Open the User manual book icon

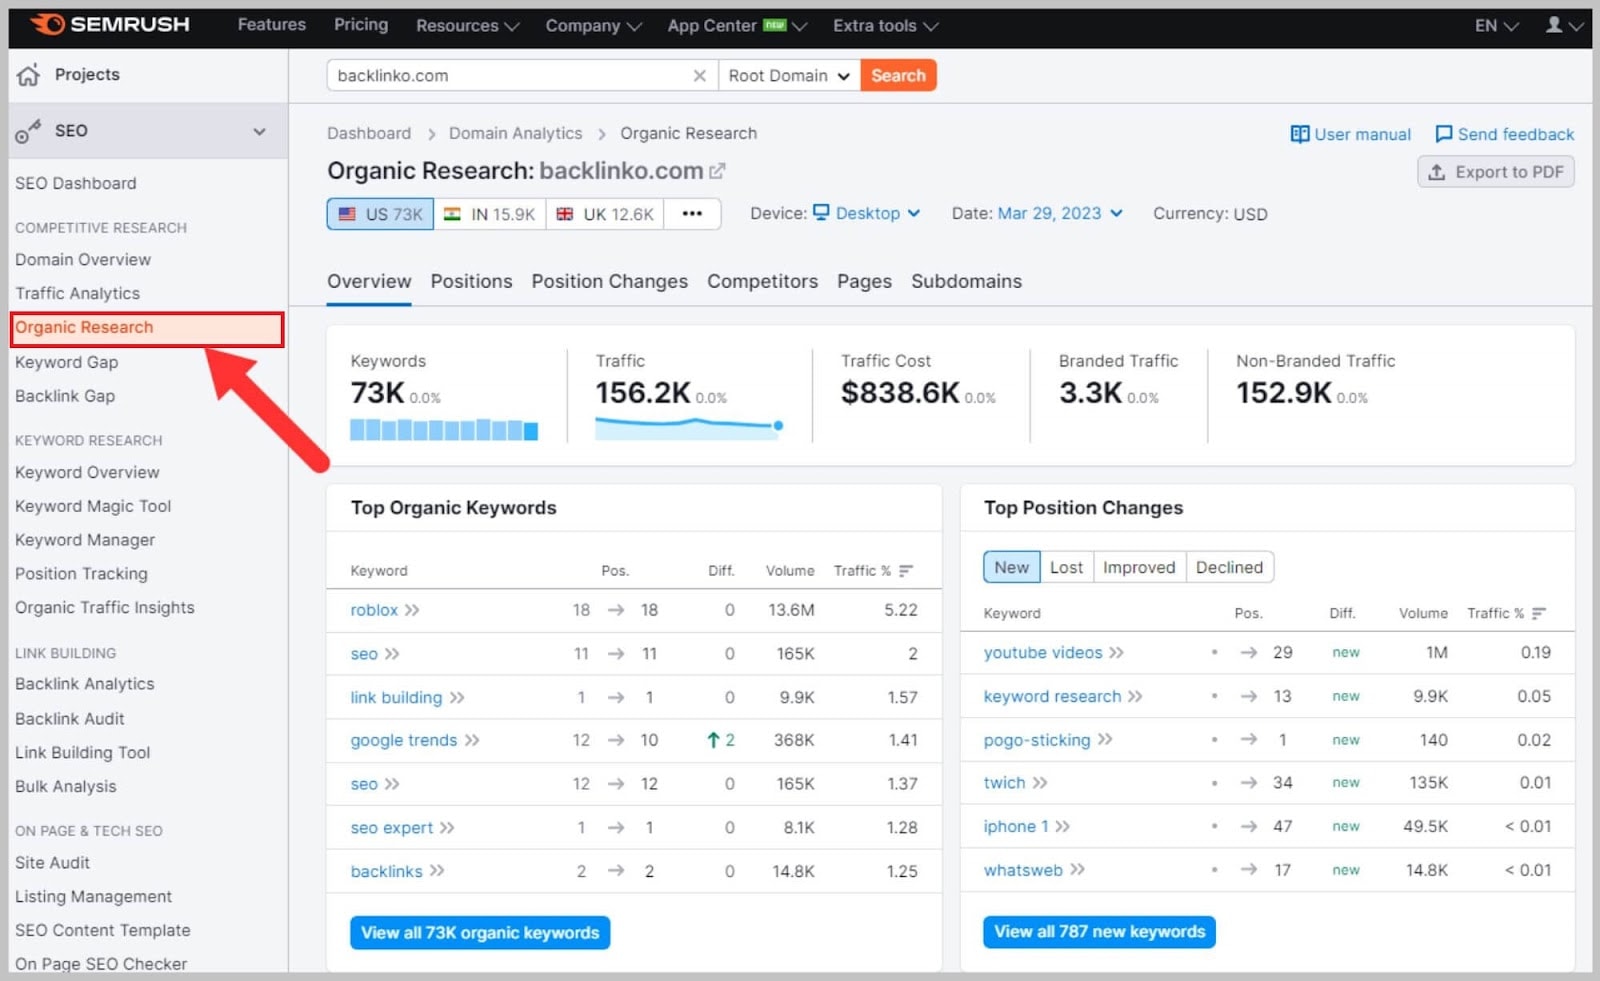[1300, 134]
